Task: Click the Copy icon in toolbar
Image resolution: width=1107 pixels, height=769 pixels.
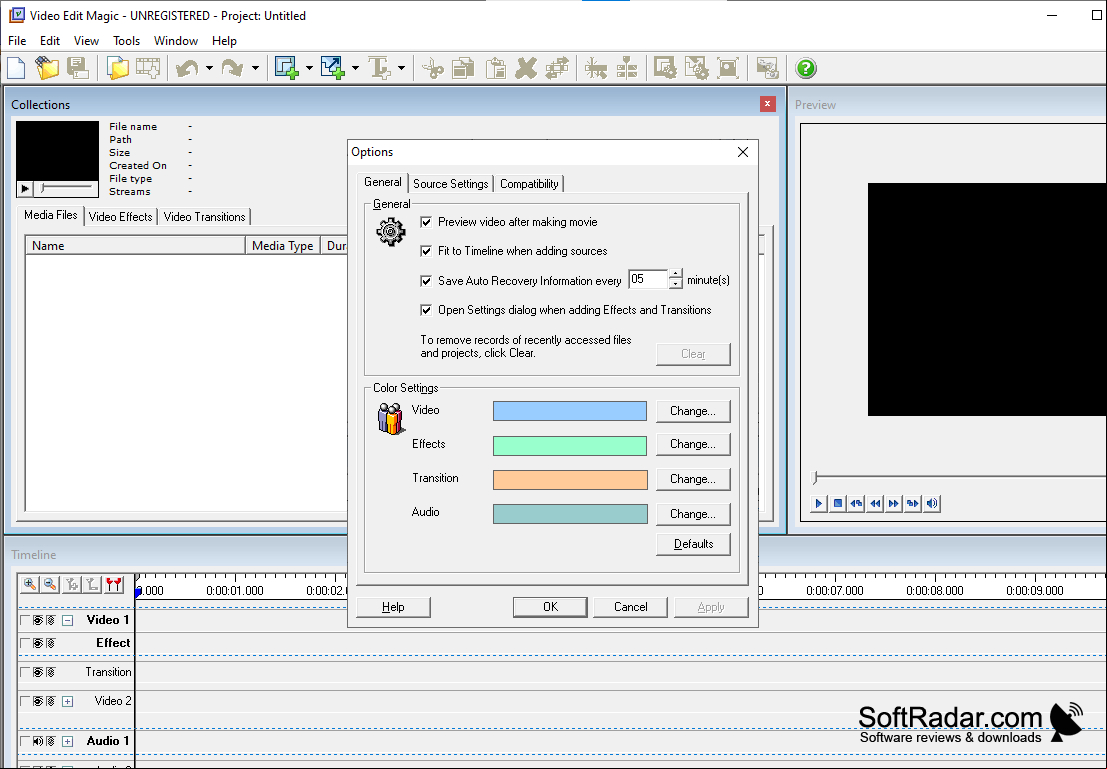Action: [464, 68]
